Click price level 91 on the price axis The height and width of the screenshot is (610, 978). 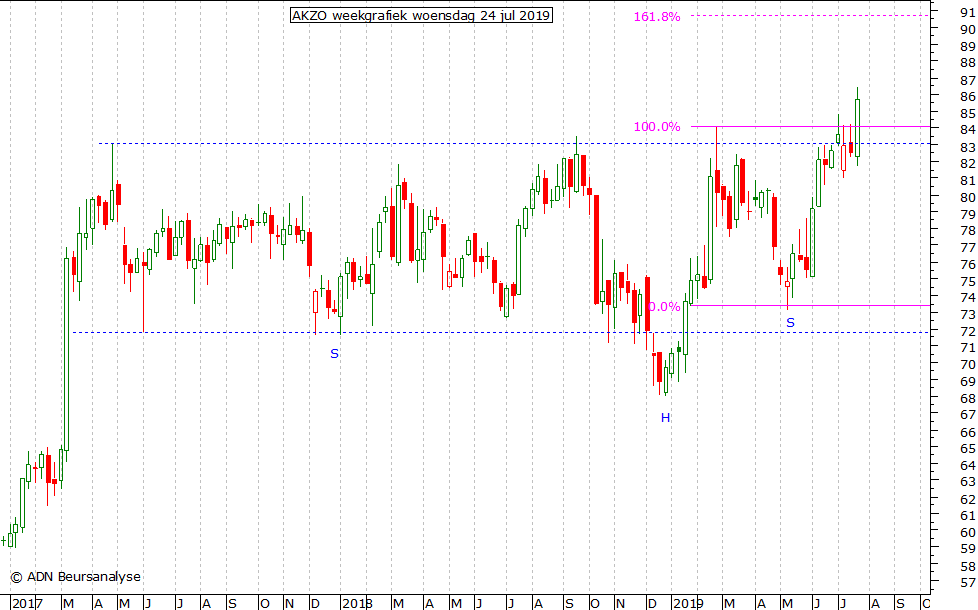coord(968,12)
